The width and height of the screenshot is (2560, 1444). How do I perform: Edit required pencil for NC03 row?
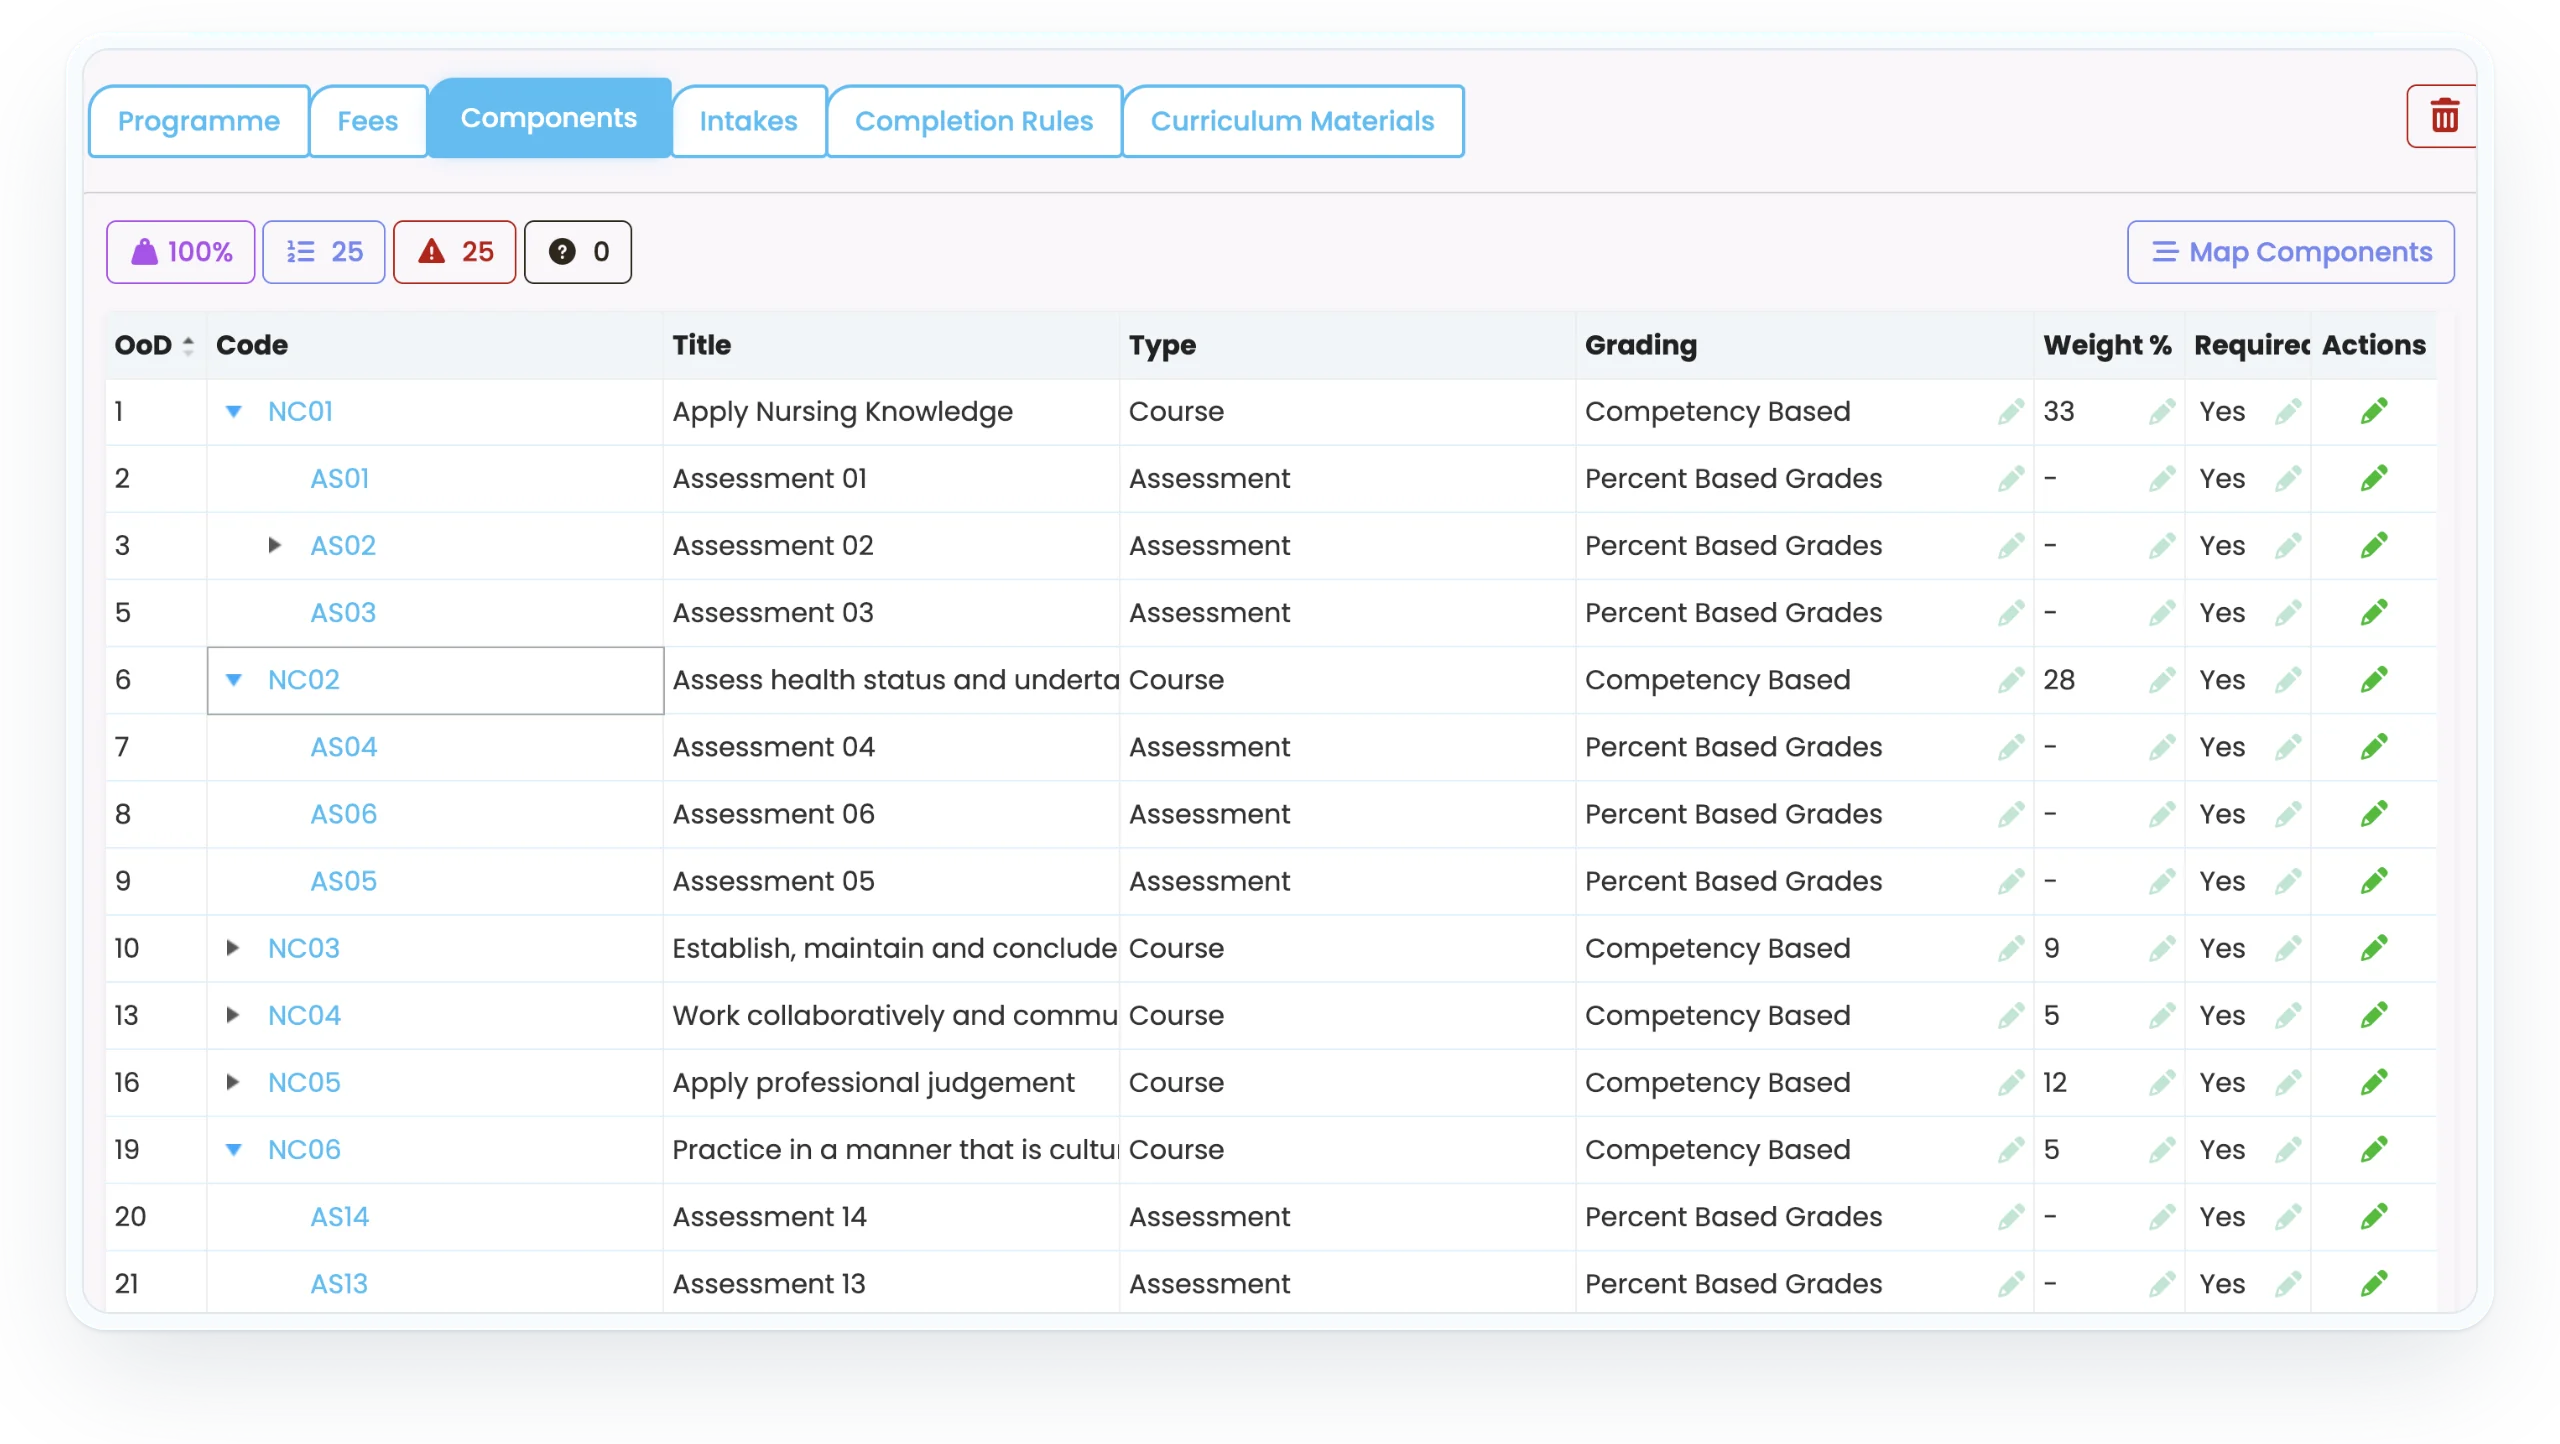click(2288, 948)
